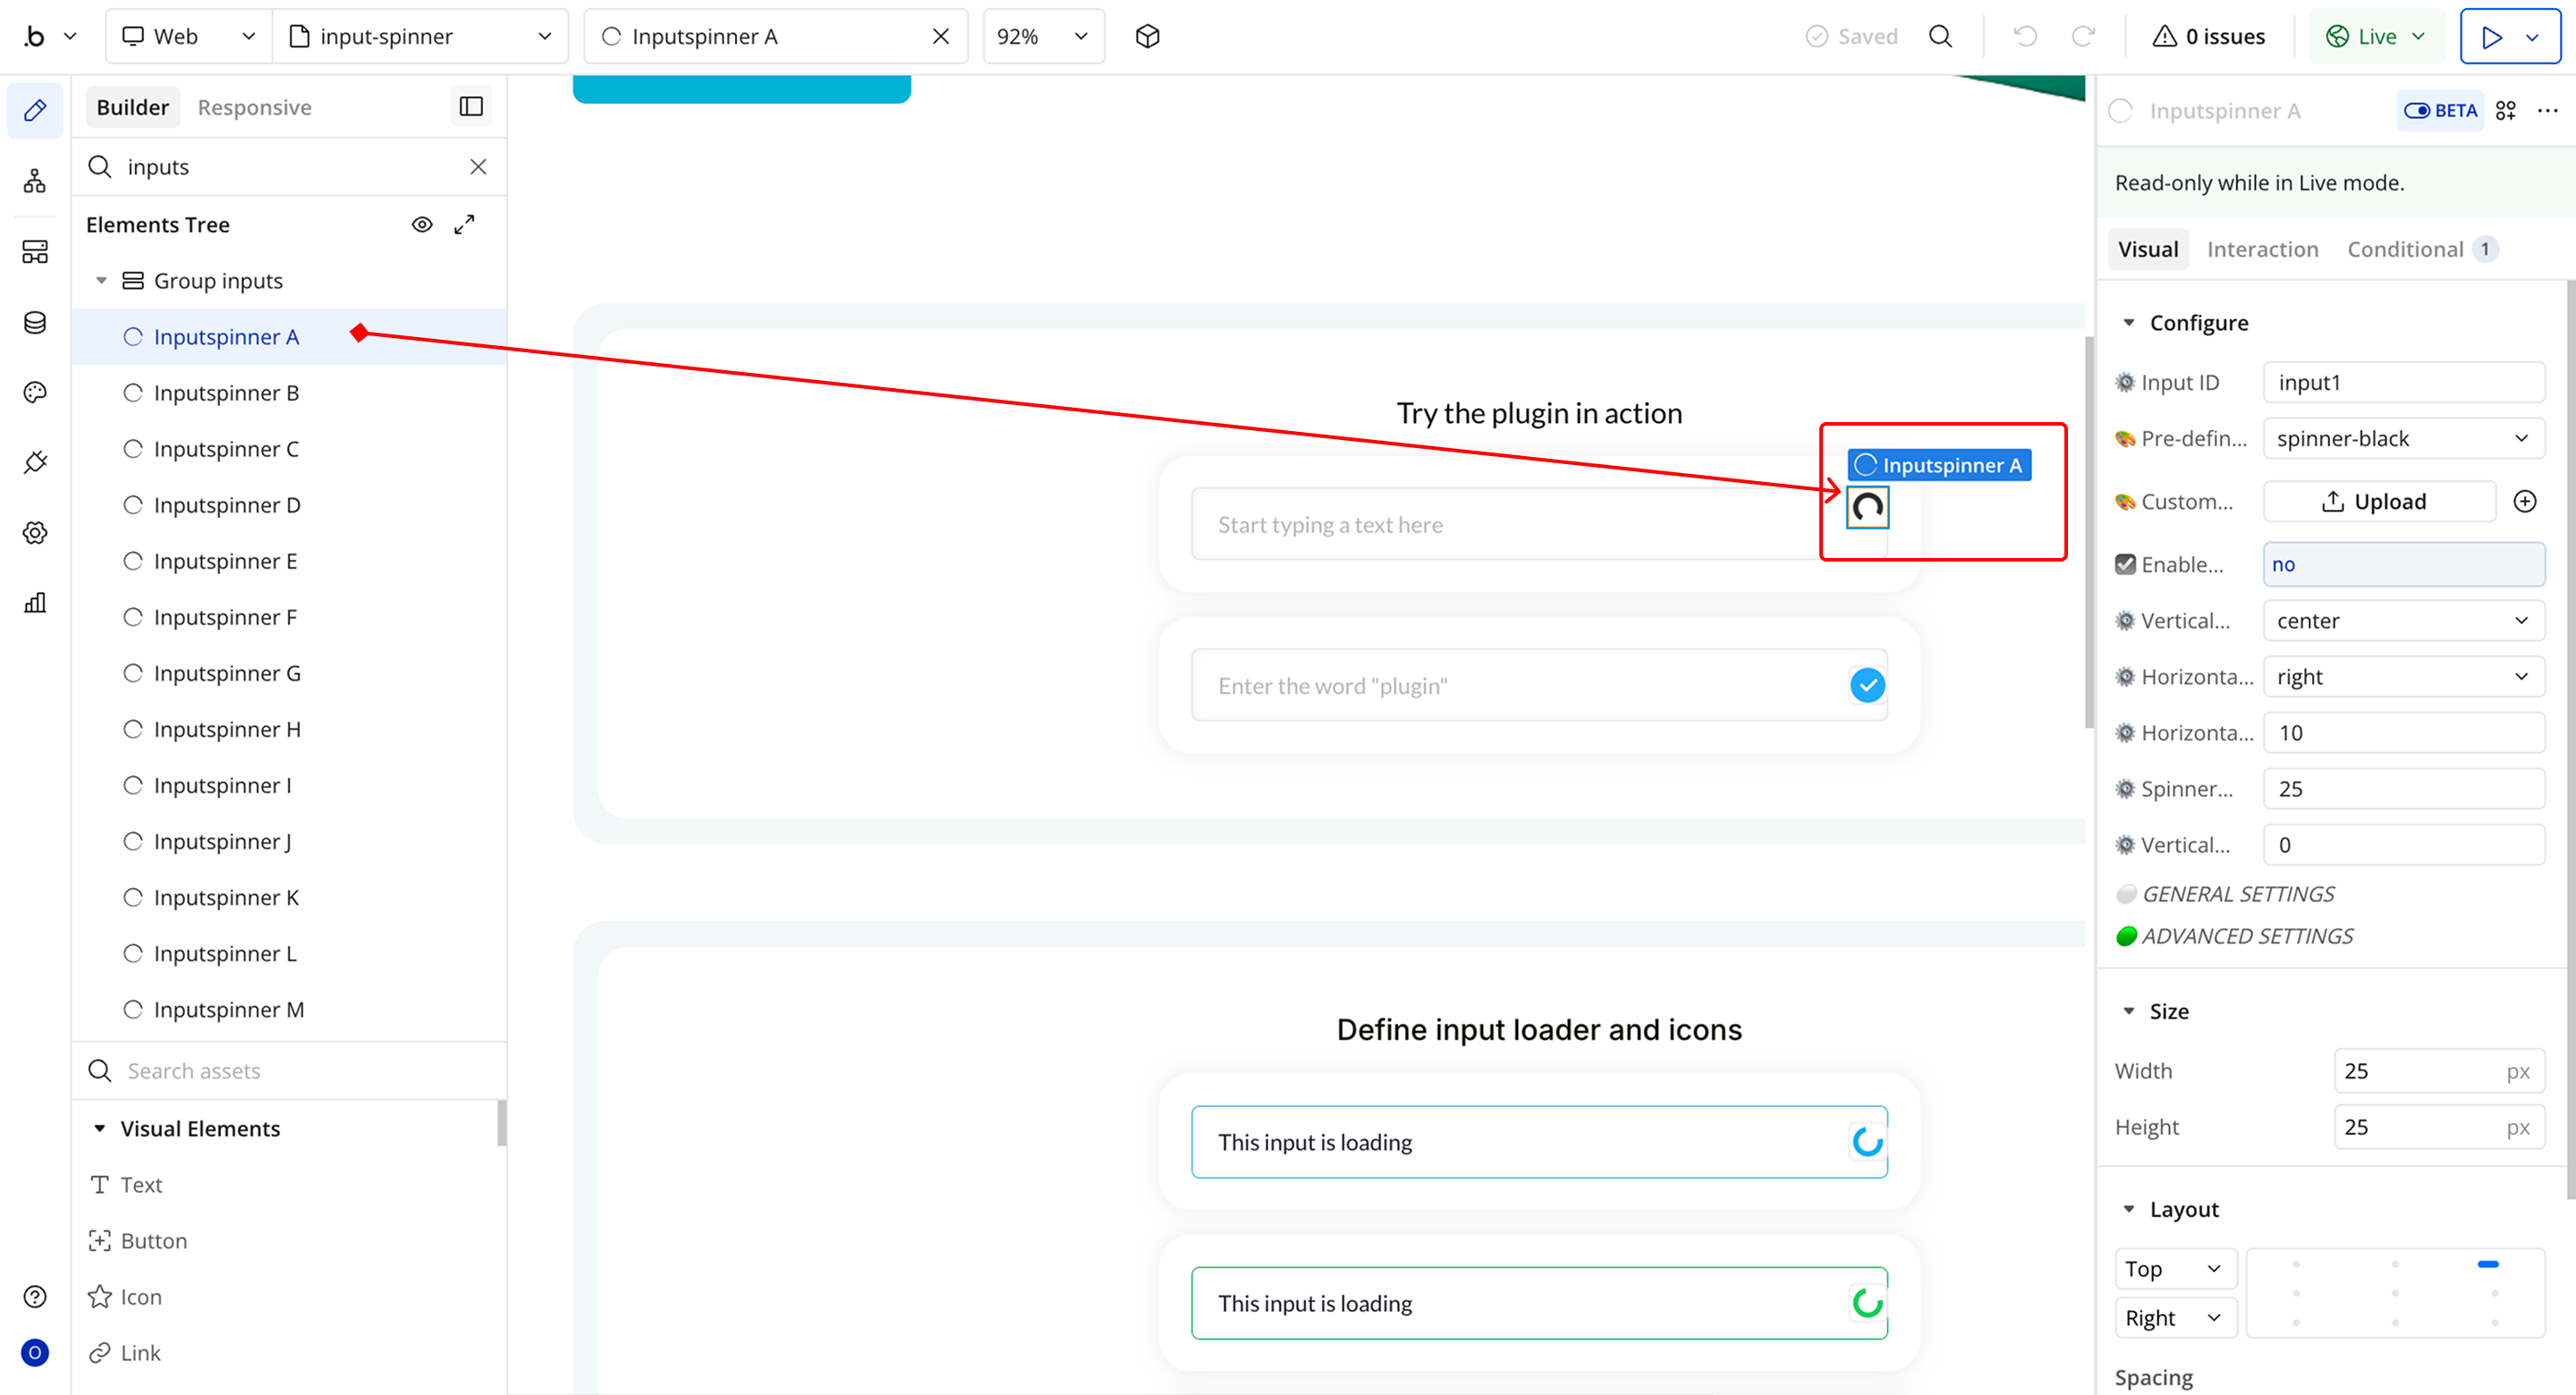This screenshot has width=2576, height=1395.
Task: Open the Logs chart icon
Action: (x=35, y=602)
